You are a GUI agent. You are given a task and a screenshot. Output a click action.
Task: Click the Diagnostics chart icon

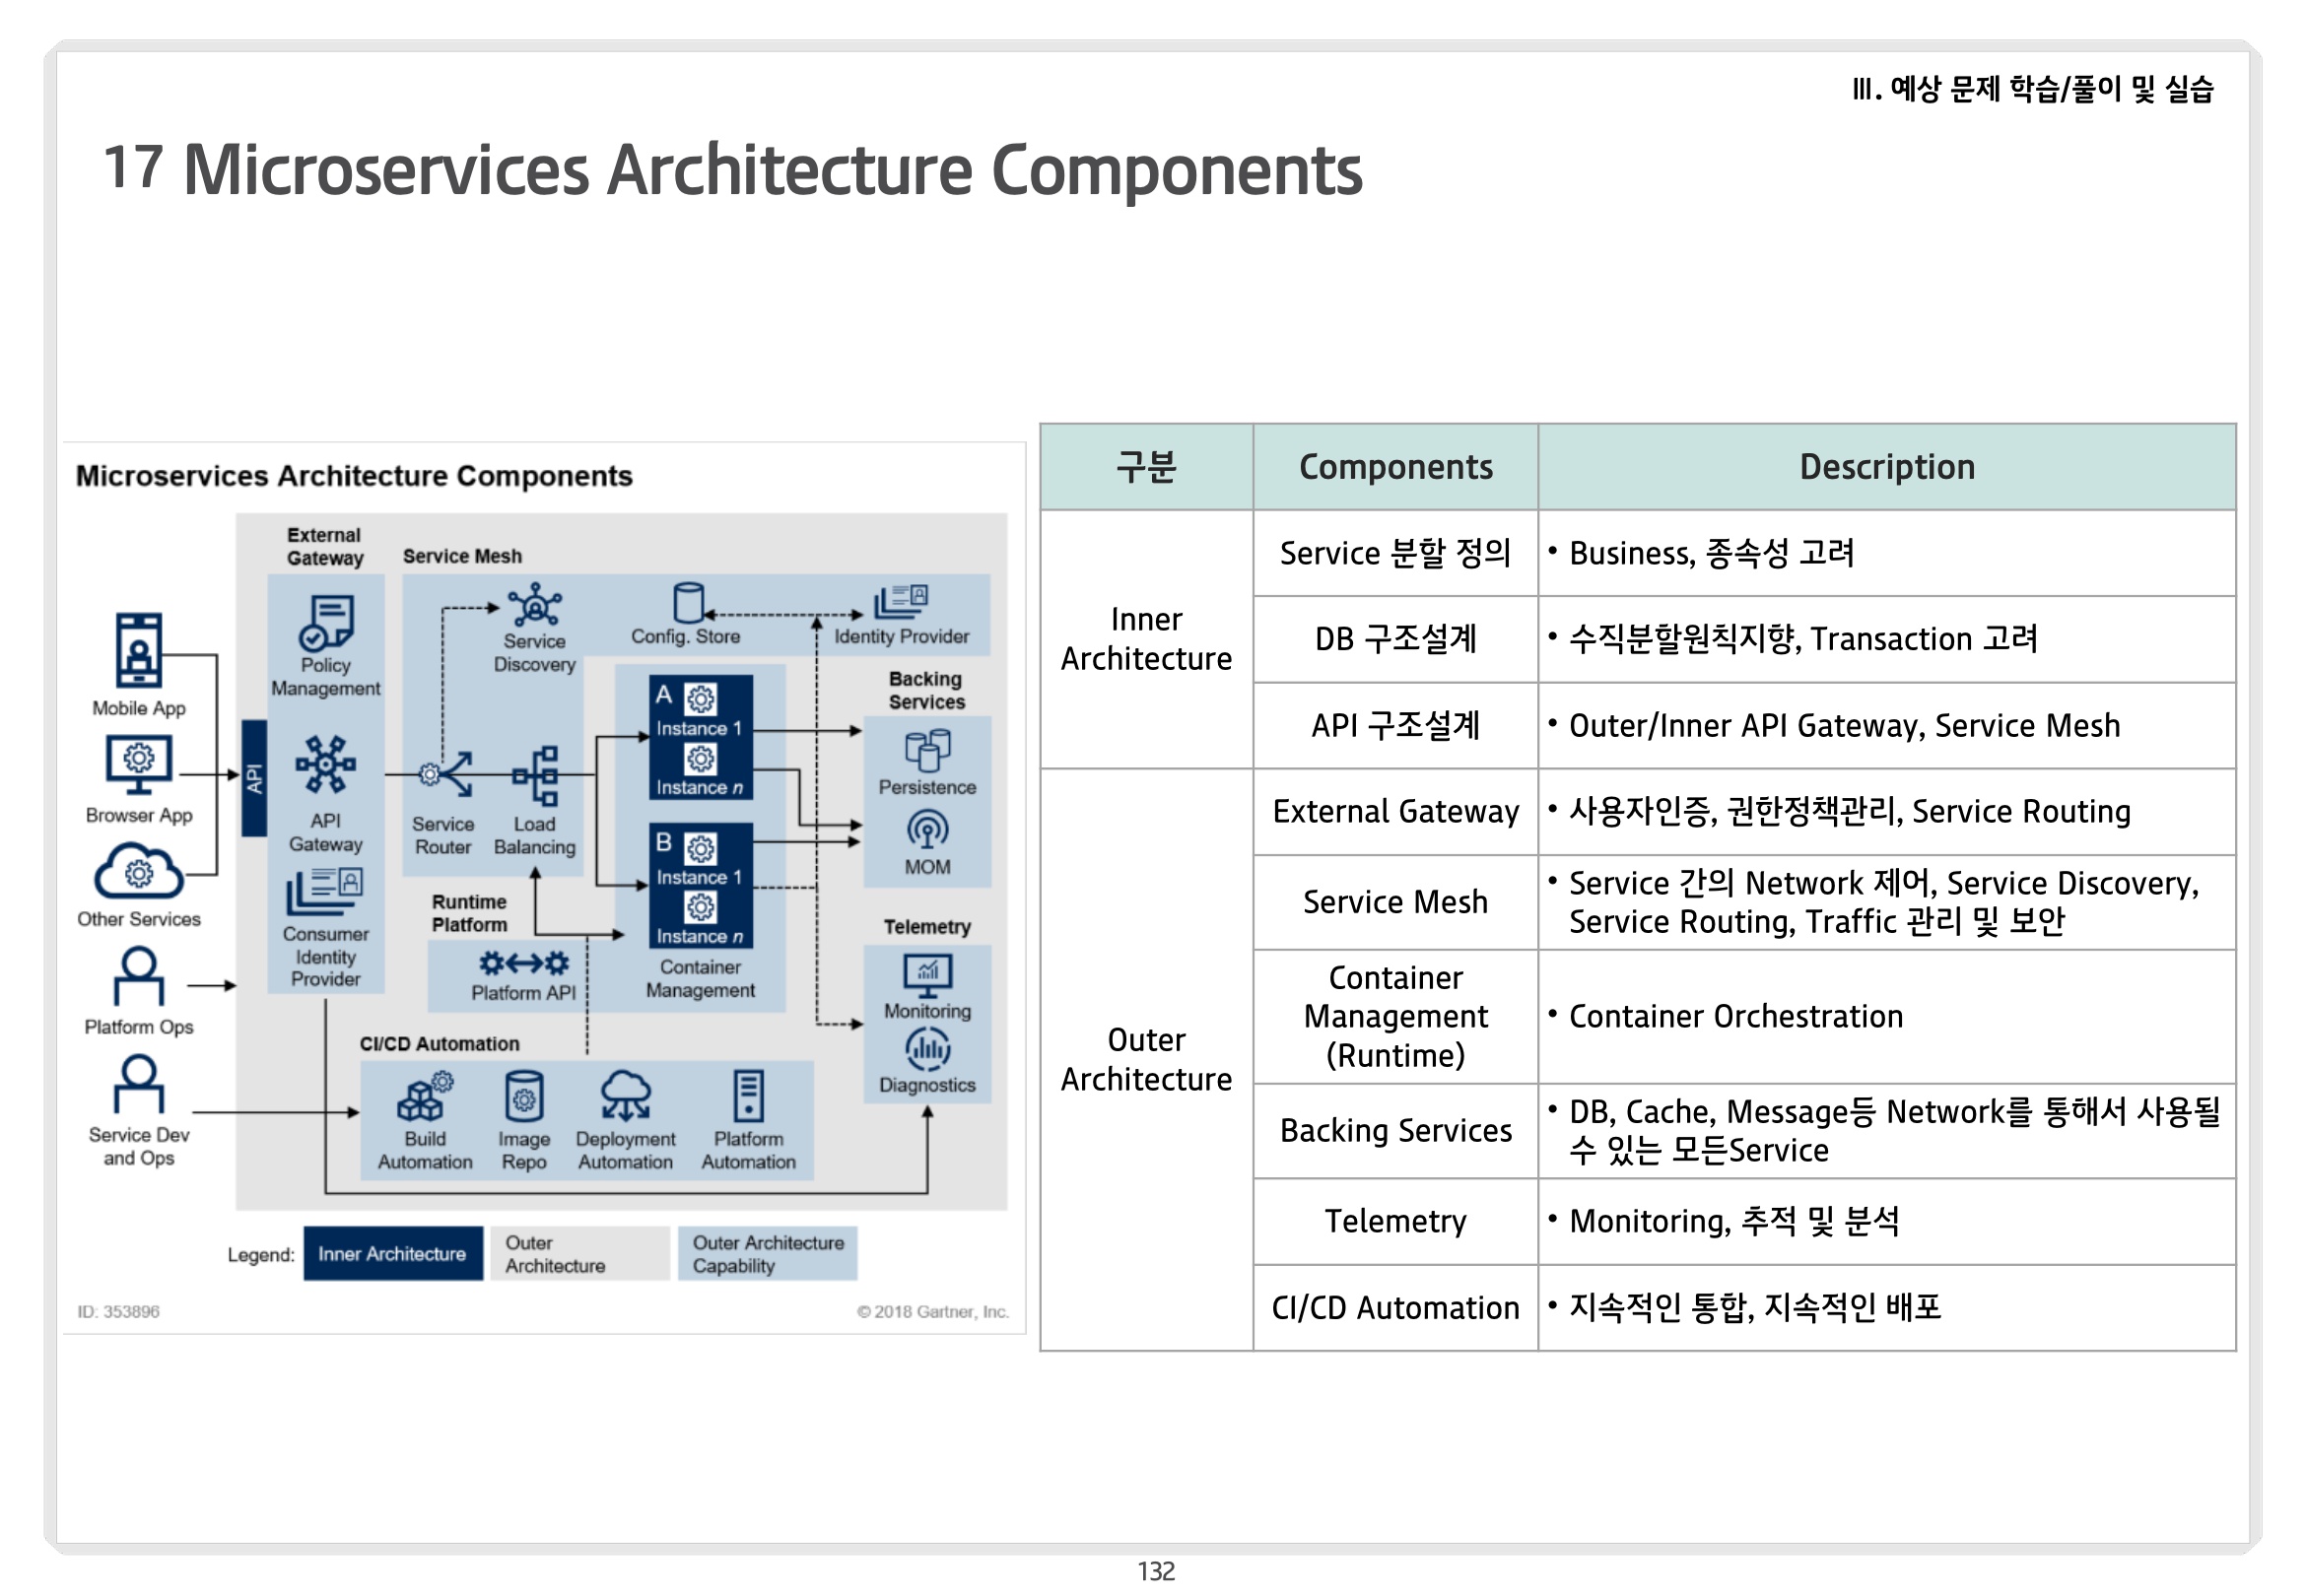tap(928, 1049)
